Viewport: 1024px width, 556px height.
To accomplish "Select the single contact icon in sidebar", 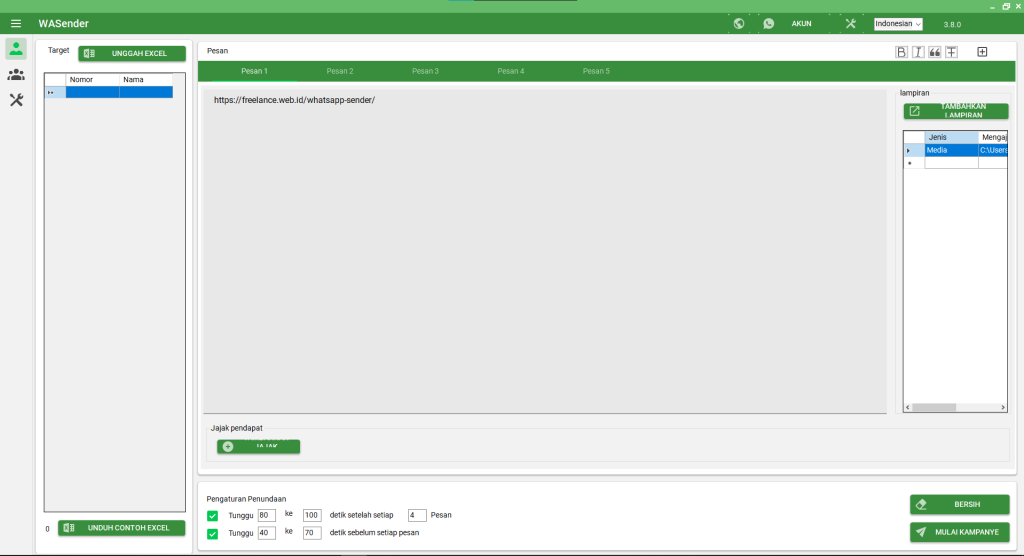I will (x=16, y=49).
